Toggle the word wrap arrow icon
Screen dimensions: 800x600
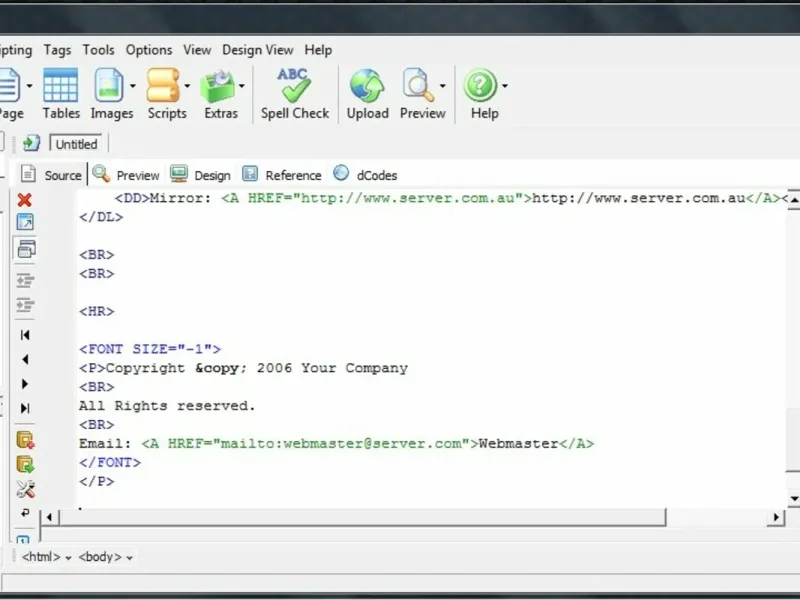coord(25,513)
